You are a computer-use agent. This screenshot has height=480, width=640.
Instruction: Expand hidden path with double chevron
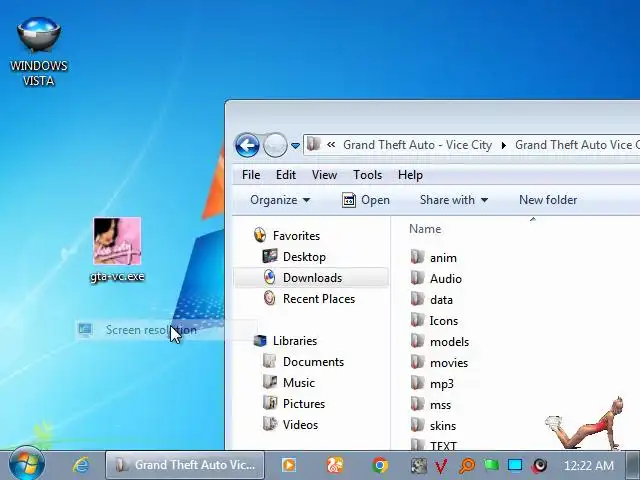click(331, 144)
